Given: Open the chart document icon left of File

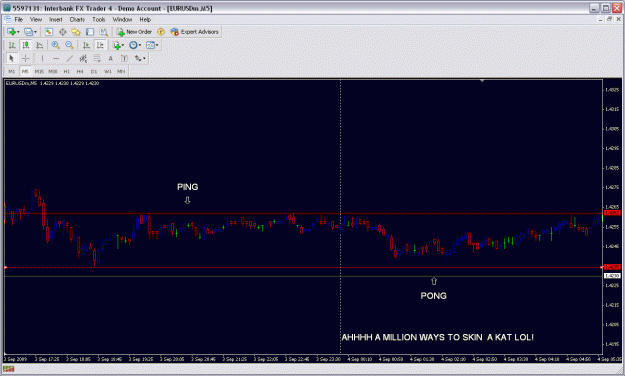Looking at the screenshot, I should coord(8,19).
